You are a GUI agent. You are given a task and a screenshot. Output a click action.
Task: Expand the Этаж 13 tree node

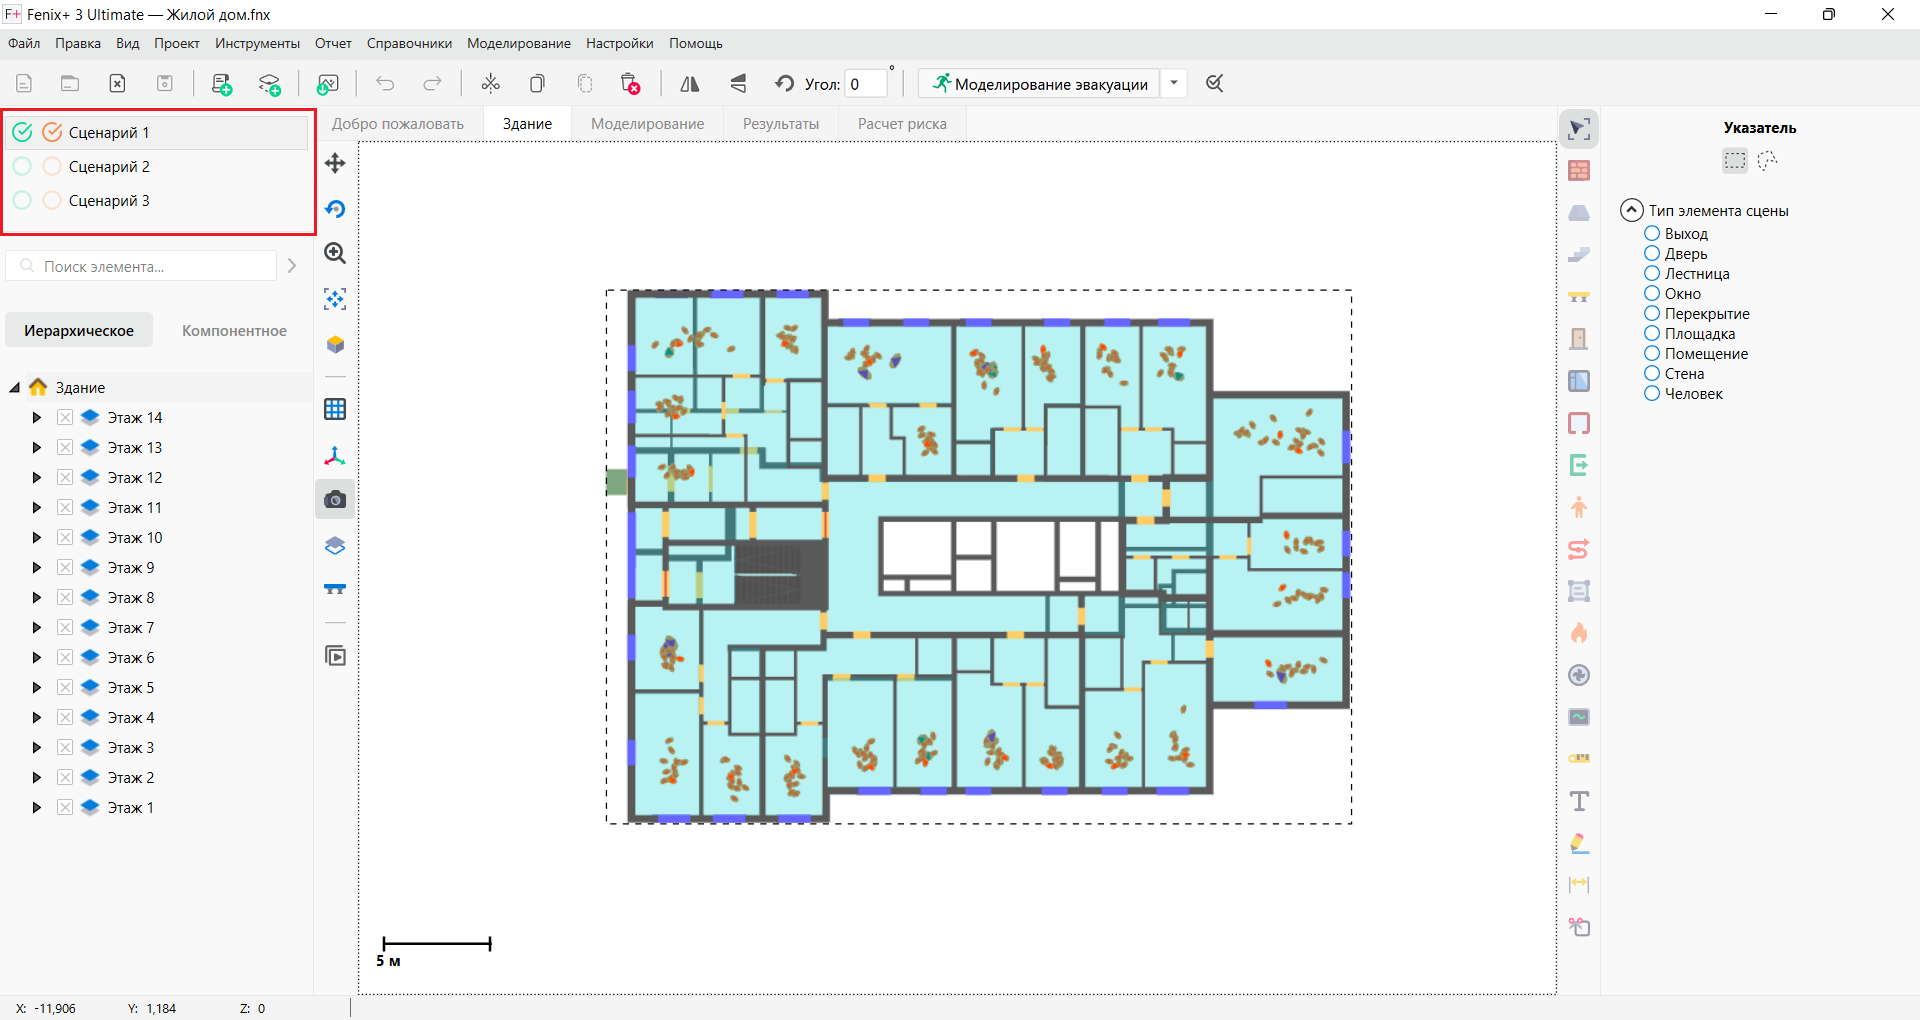37,447
